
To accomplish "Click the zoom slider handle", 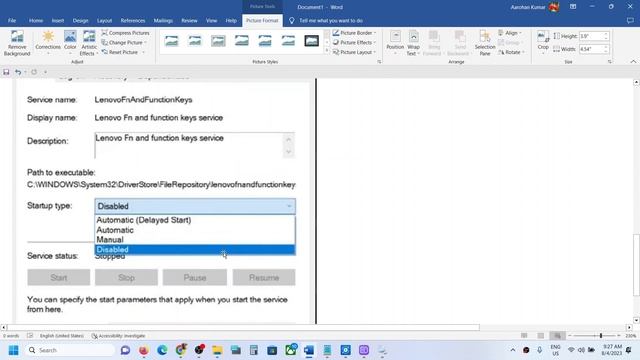I will point(601,336).
